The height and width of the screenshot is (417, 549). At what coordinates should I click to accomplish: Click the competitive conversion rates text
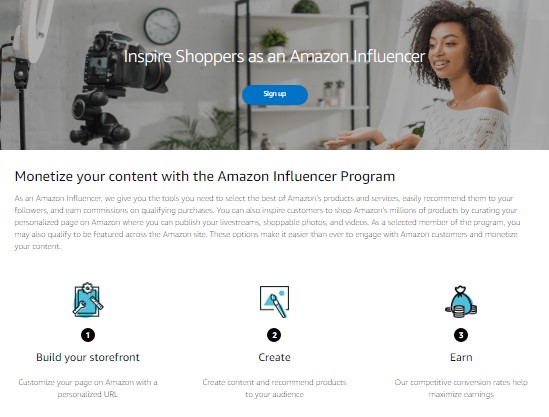(x=461, y=388)
